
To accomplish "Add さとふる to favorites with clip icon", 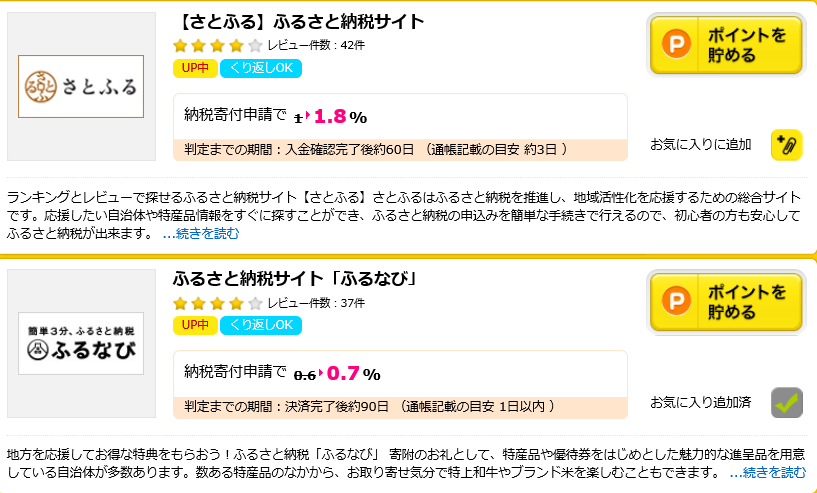I will [x=786, y=144].
